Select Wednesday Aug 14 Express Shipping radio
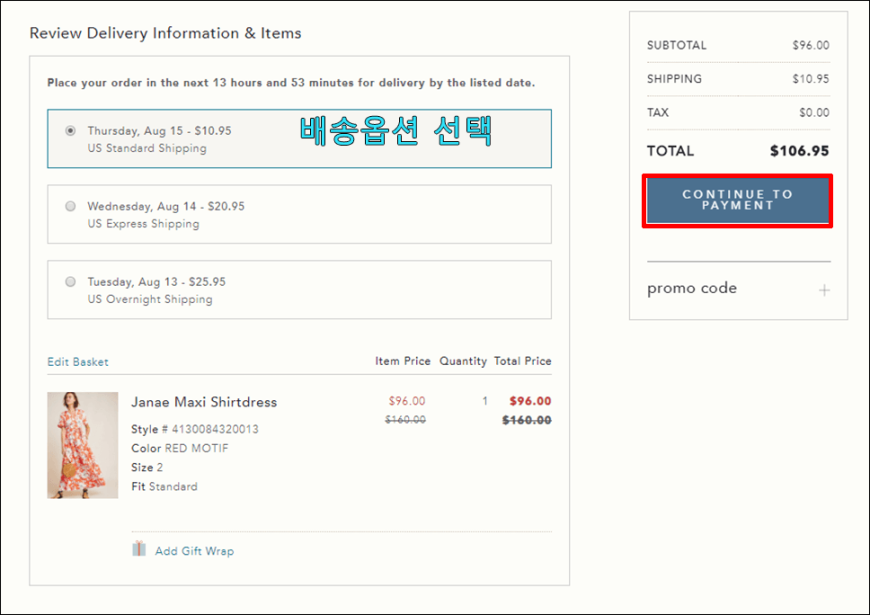Screen dimensions: 870x615 70,206
